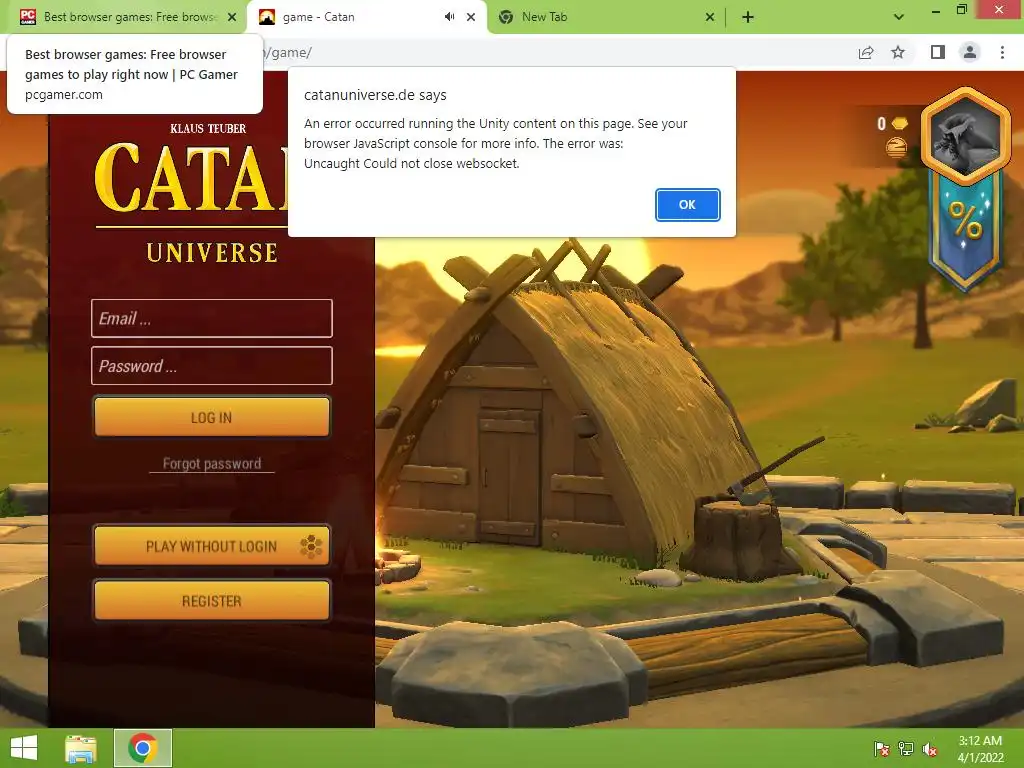Click the REGISTER button
The width and height of the screenshot is (1024, 768).
212,600
